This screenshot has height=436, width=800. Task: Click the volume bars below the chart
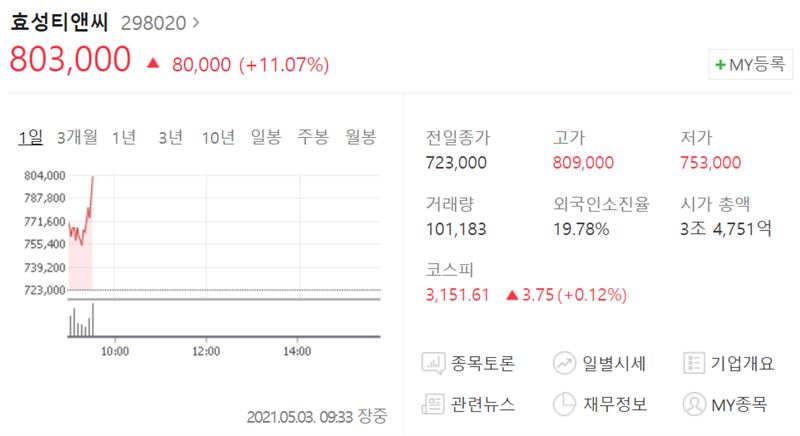click(x=81, y=323)
